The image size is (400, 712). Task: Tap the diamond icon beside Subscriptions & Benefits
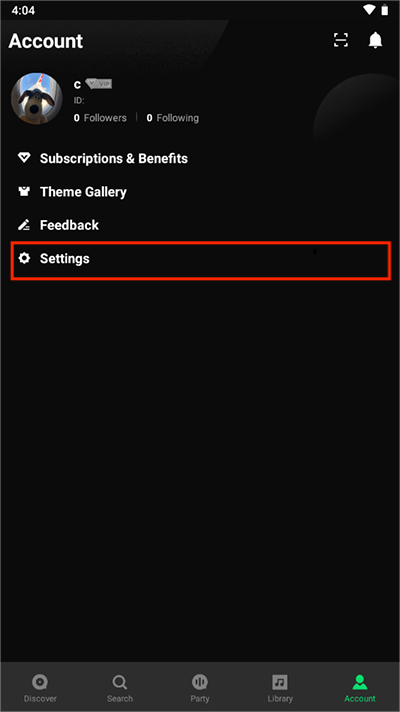(x=24, y=158)
